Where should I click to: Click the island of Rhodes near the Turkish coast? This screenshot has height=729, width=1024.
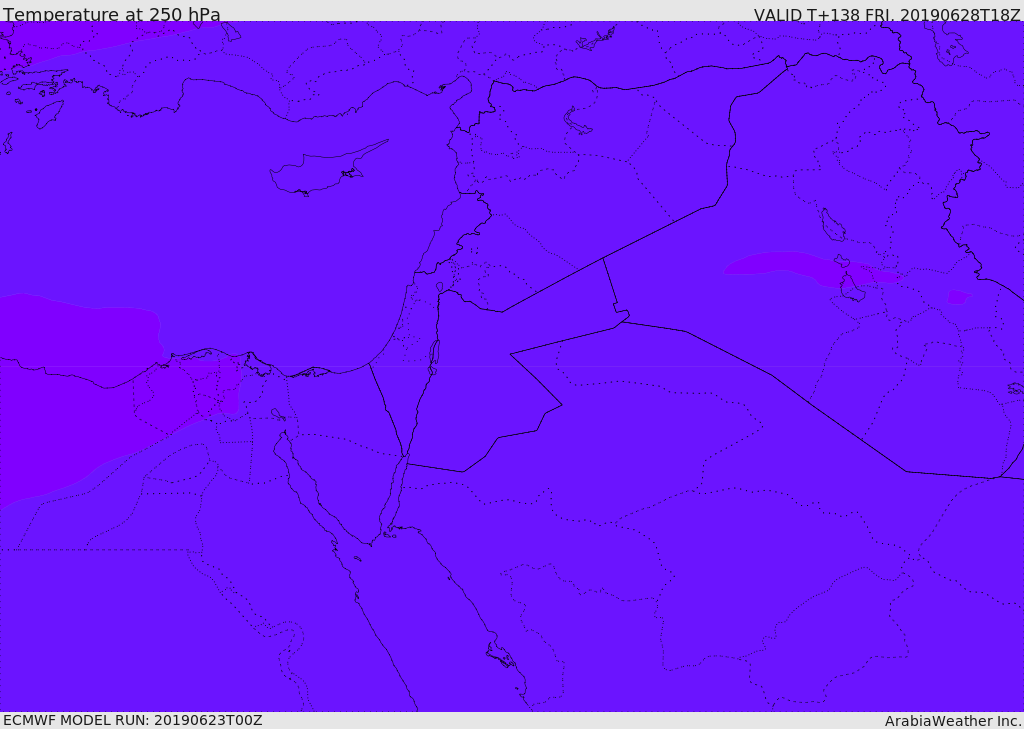[48, 114]
